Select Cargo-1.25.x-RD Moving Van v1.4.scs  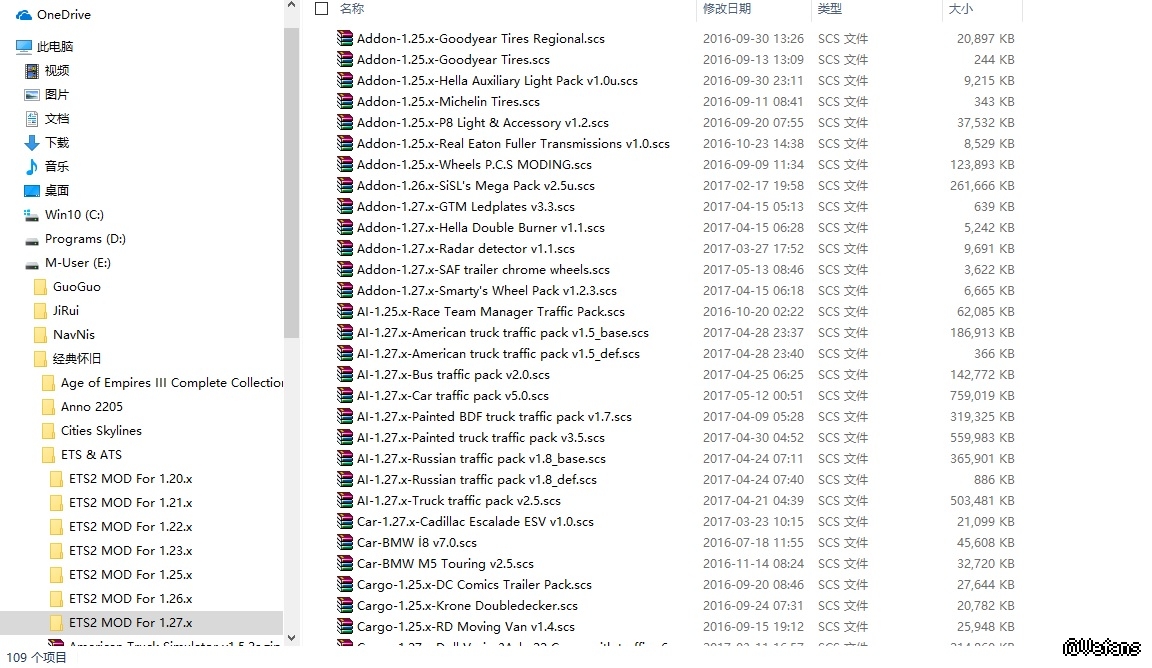point(466,627)
